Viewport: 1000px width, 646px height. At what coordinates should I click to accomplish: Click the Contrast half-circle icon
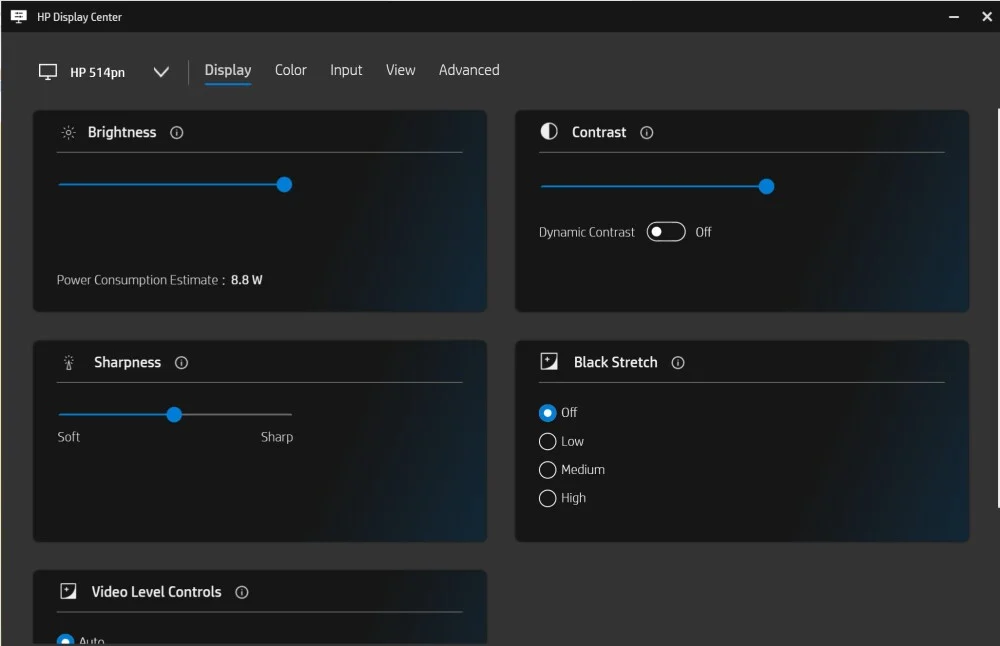549,132
